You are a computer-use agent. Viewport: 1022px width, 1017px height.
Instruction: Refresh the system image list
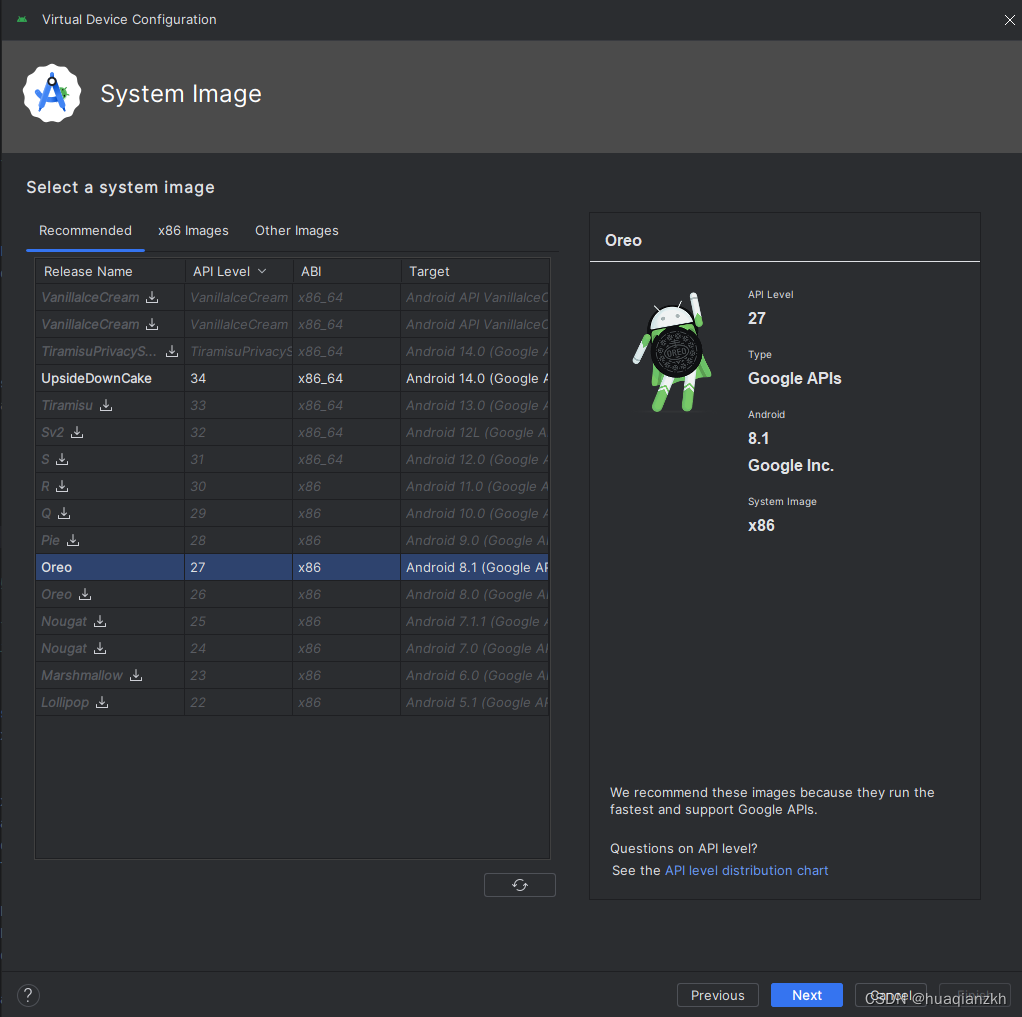coord(519,885)
